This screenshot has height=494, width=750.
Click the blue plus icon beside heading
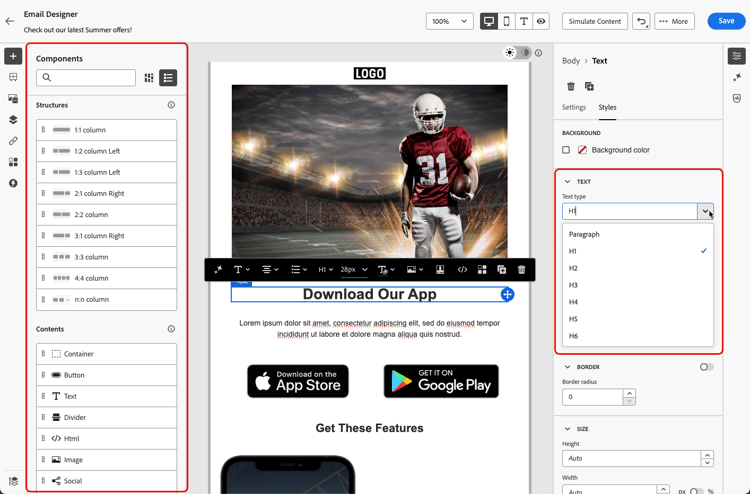click(507, 295)
